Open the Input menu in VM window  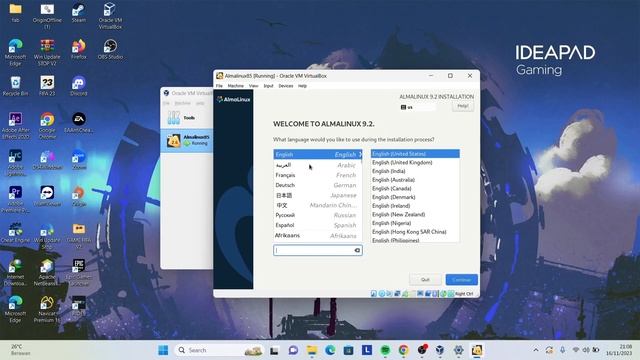click(x=268, y=86)
